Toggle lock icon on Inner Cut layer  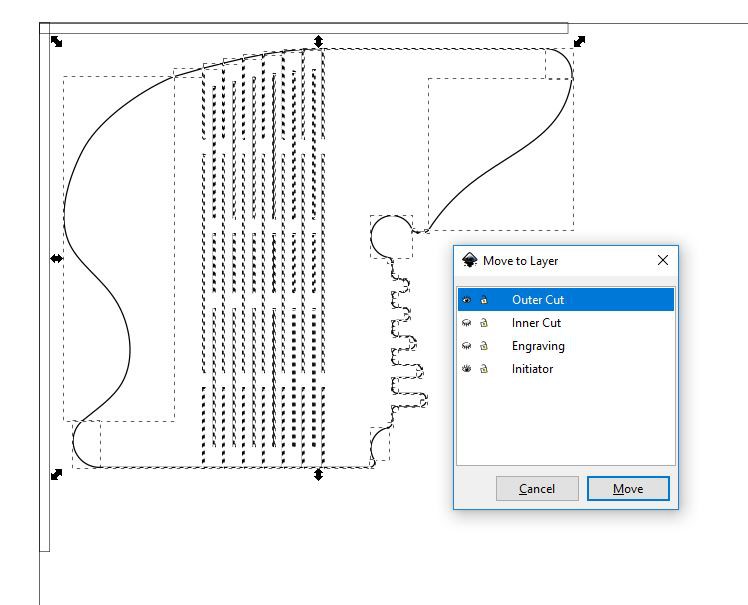[x=484, y=323]
